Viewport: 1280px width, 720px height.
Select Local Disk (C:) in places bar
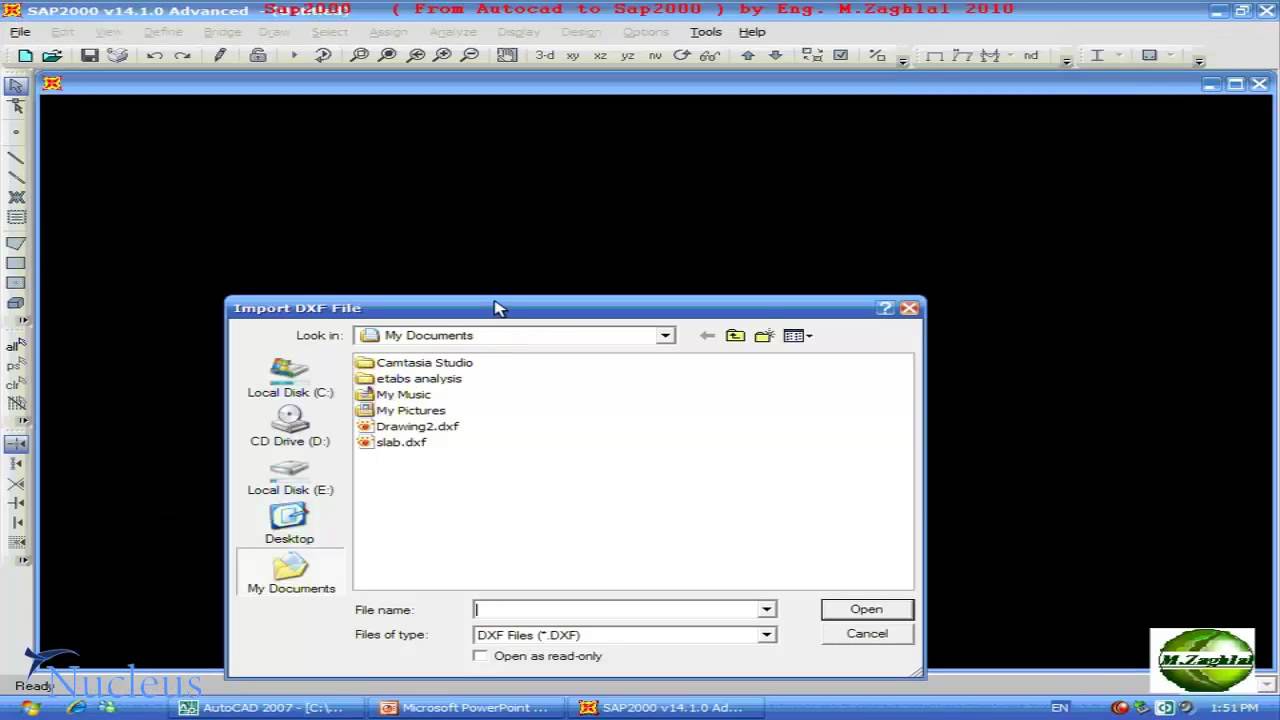pyautogui.click(x=290, y=378)
